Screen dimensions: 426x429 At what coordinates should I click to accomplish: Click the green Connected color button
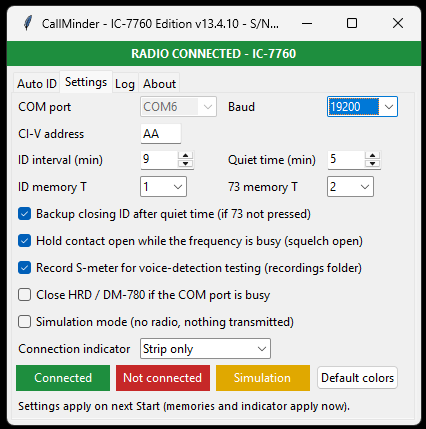click(63, 378)
